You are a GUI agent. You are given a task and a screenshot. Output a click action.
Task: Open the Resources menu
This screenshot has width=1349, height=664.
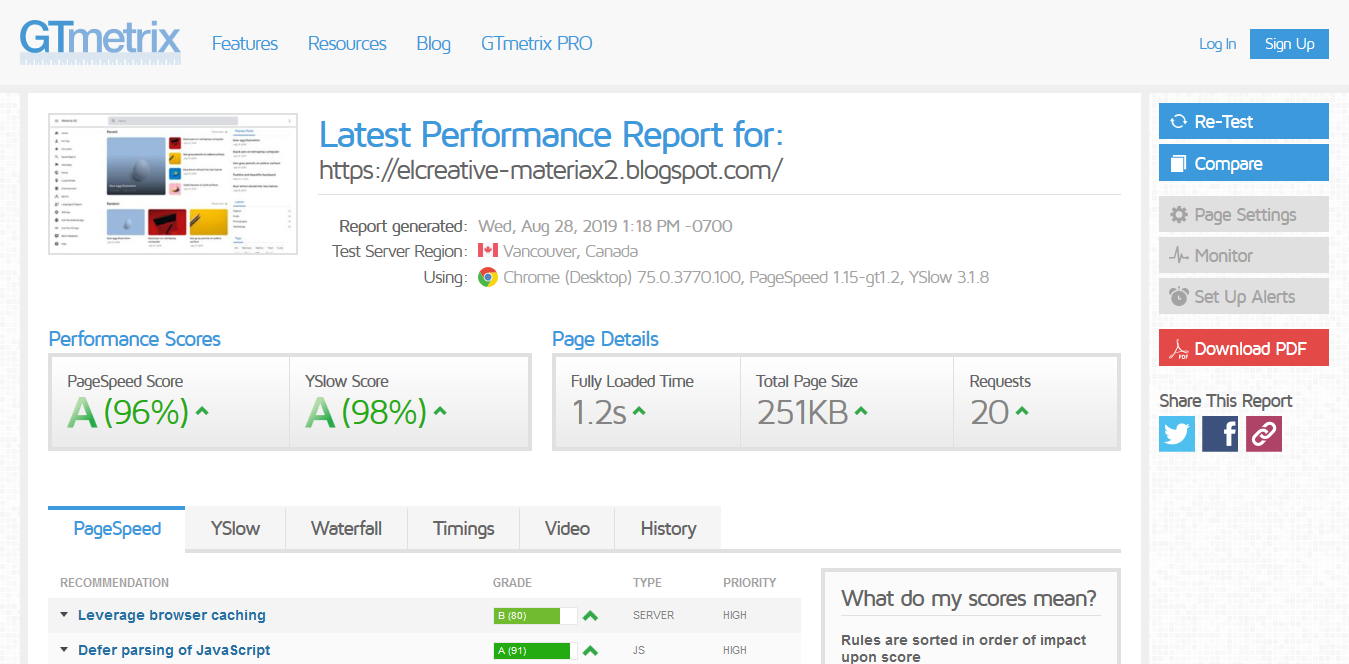[347, 44]
